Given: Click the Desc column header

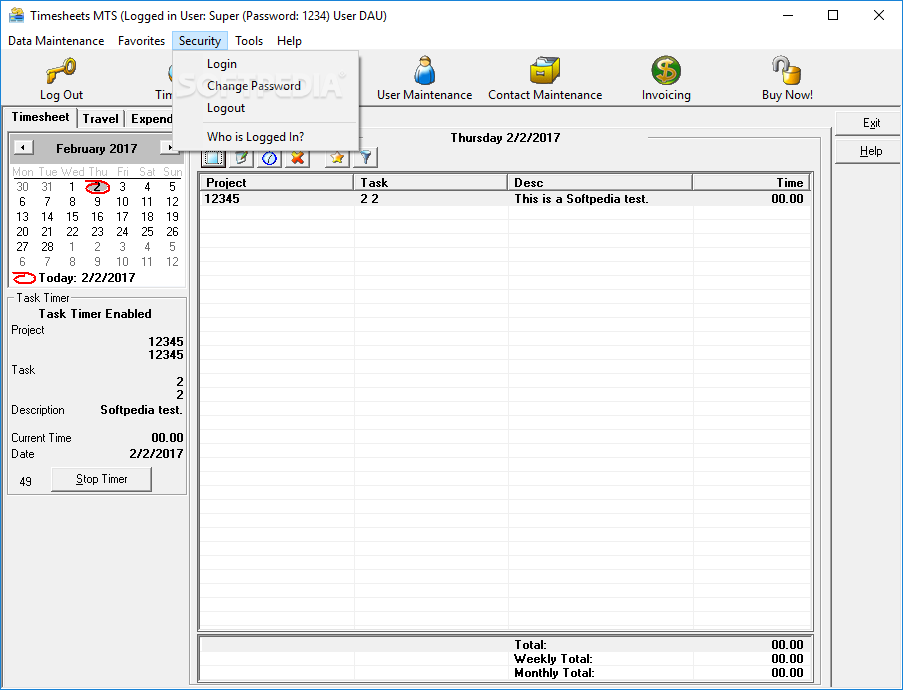Looking at the screenshot, I should [x=600, y=183].
